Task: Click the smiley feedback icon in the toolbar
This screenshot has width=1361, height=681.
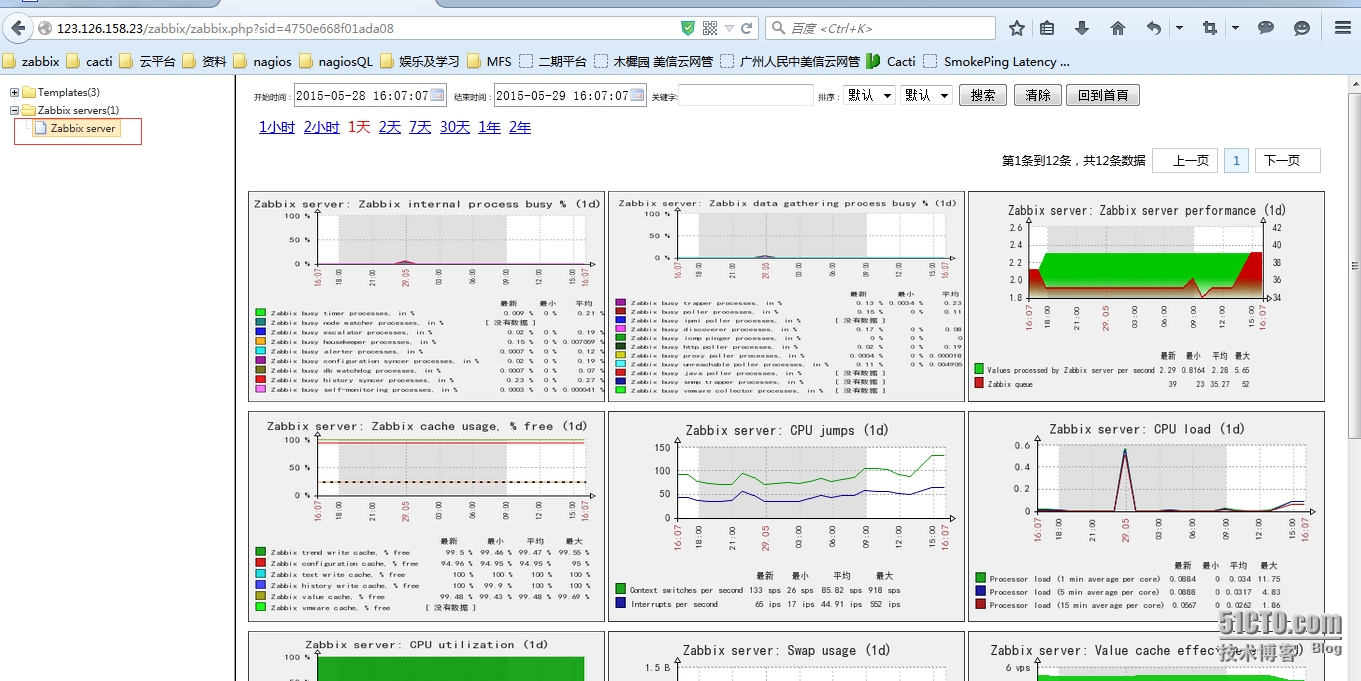Action: pos(1301,29)
